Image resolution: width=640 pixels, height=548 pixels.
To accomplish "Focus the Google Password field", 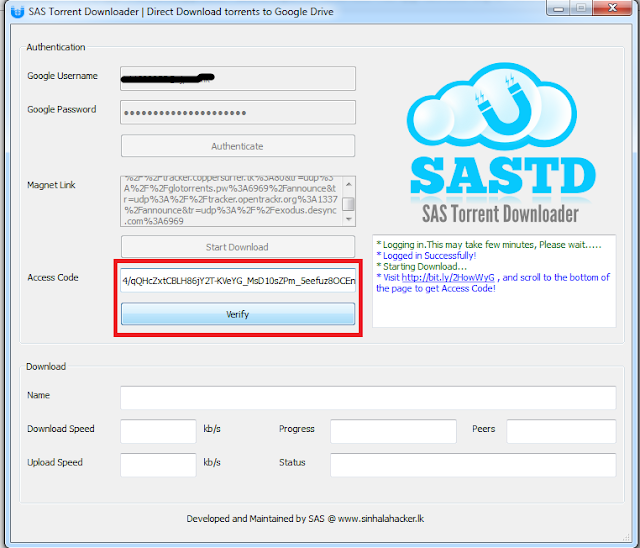I will pos(238,111).
